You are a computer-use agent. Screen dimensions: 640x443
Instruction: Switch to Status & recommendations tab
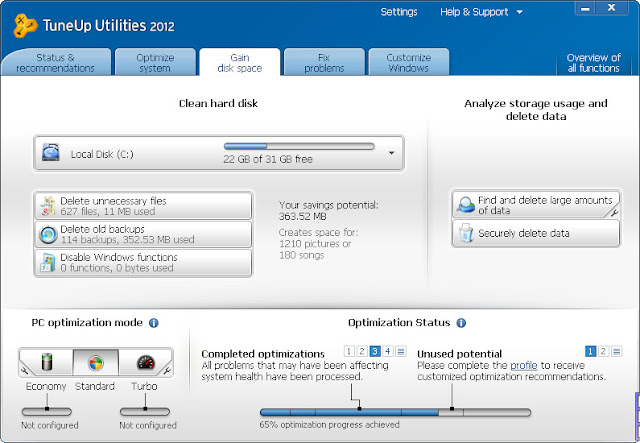pyautogui.click(x=56, y=62)
